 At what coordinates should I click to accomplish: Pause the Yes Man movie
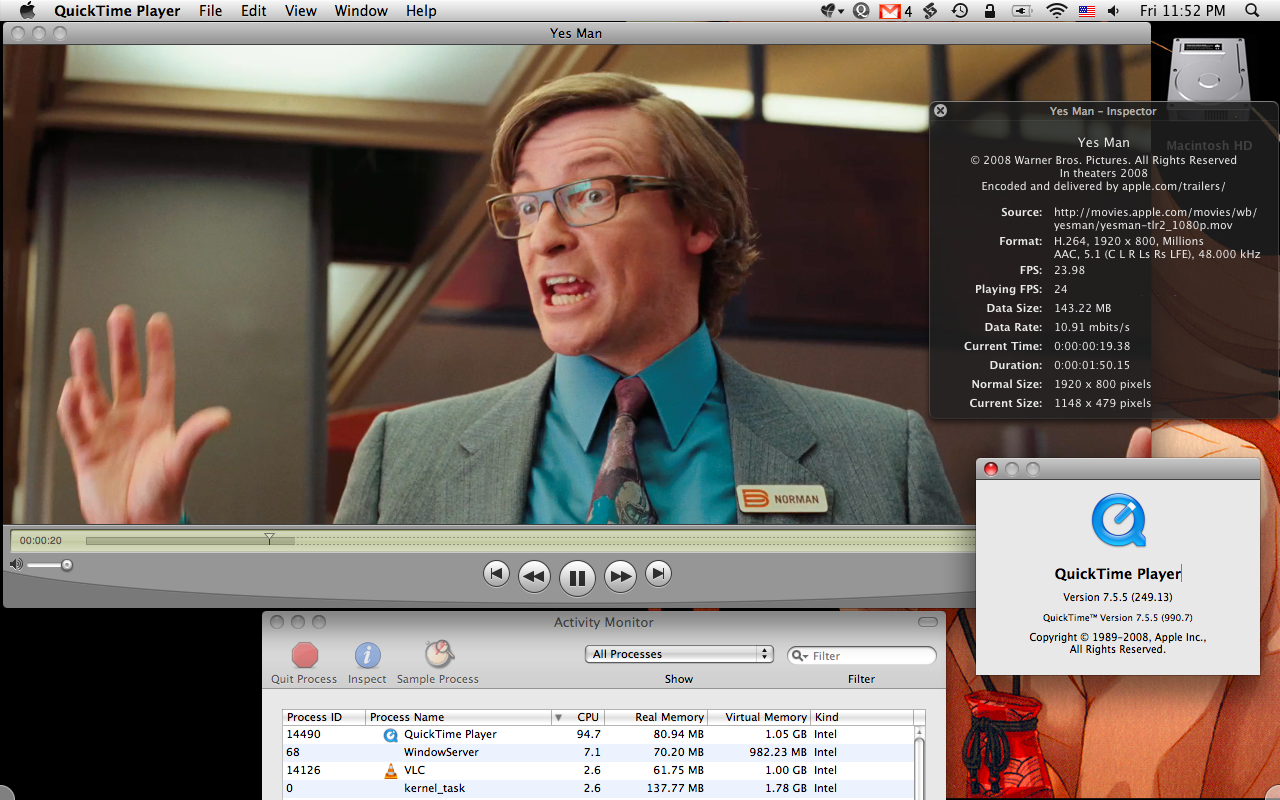(x=577, y=577)
